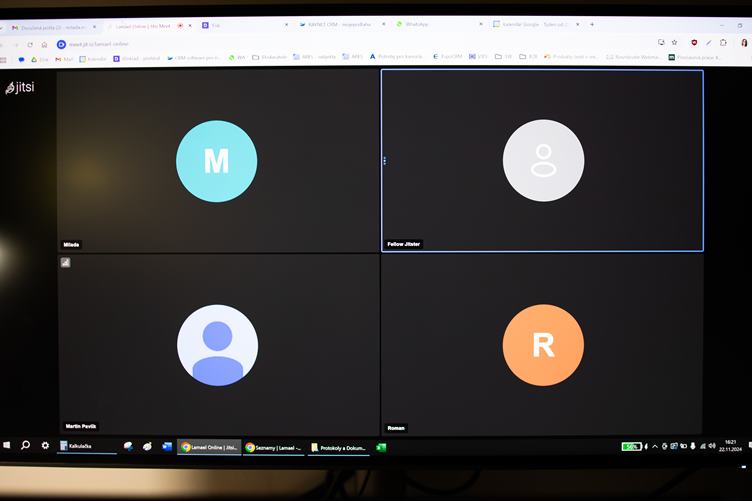Image resolution: width=752 pixels, height=501 pixels.
Task: Open Excel from the taskbar
Action: tap(381, 447)
